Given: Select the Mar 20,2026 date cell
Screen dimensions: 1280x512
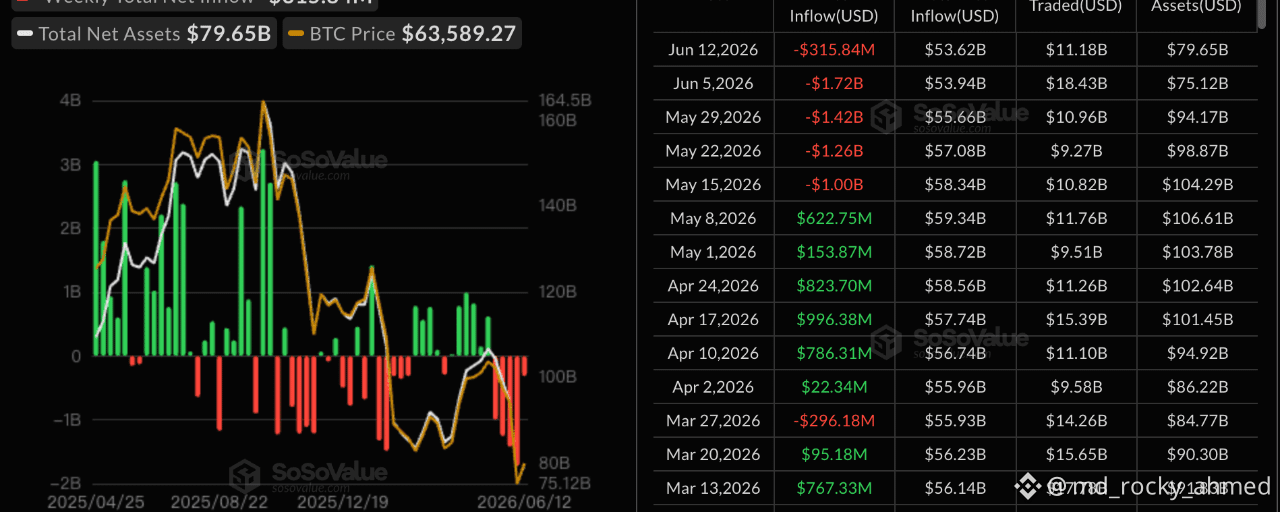Looking at the screenshot, I should coord(713,455).
